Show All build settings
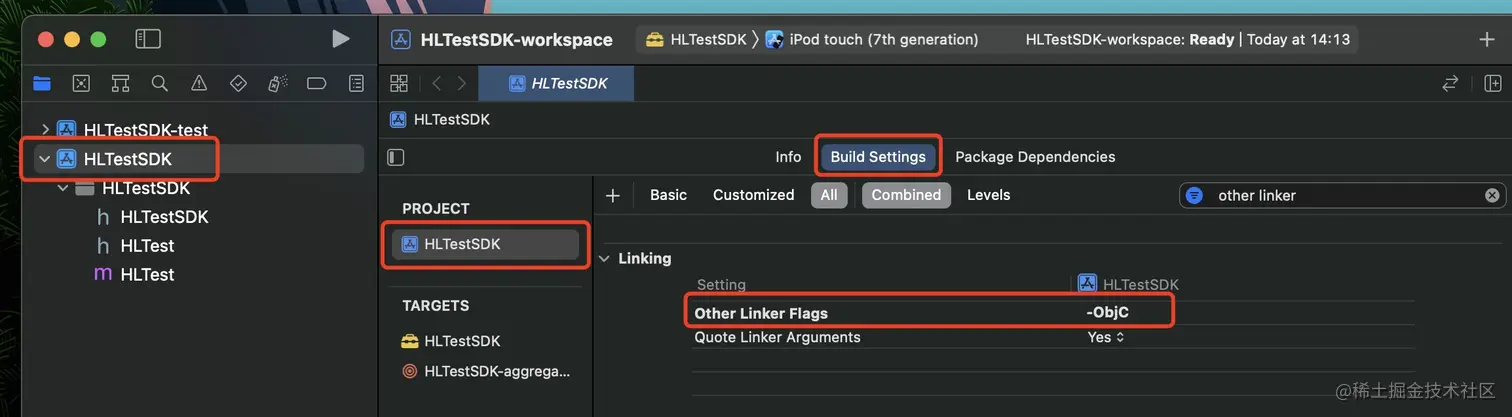 829,195
